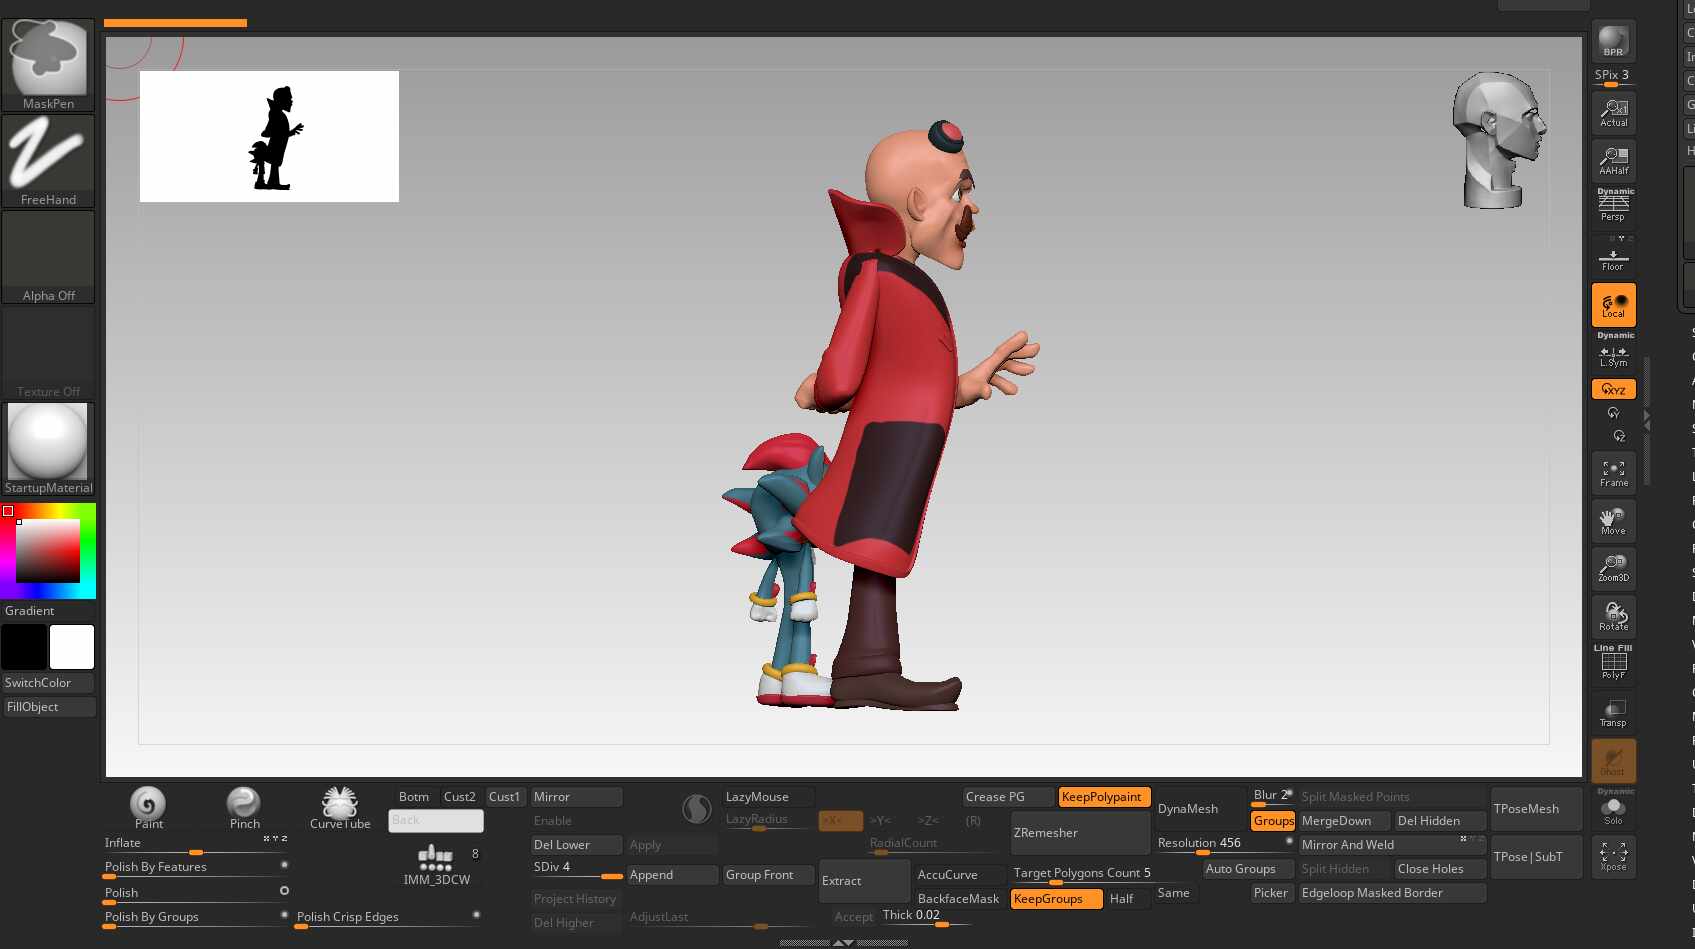
Task: Open the Texture Off selector
Action: tap(48, 352)
